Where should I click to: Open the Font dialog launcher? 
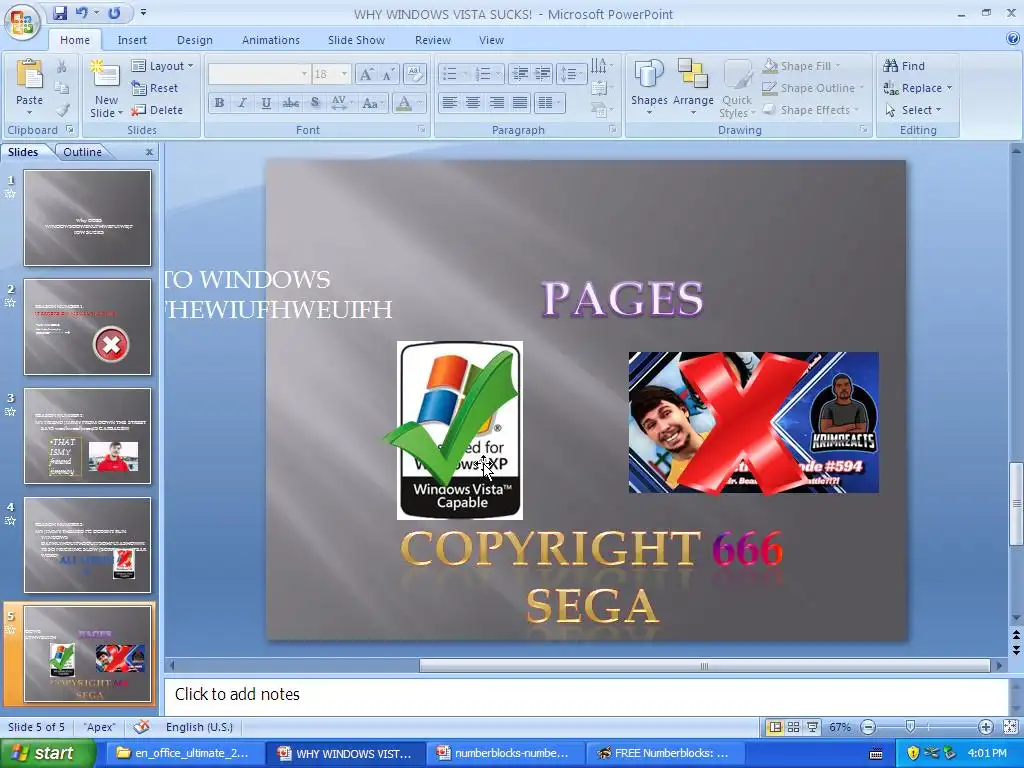(x=421, y=130)
